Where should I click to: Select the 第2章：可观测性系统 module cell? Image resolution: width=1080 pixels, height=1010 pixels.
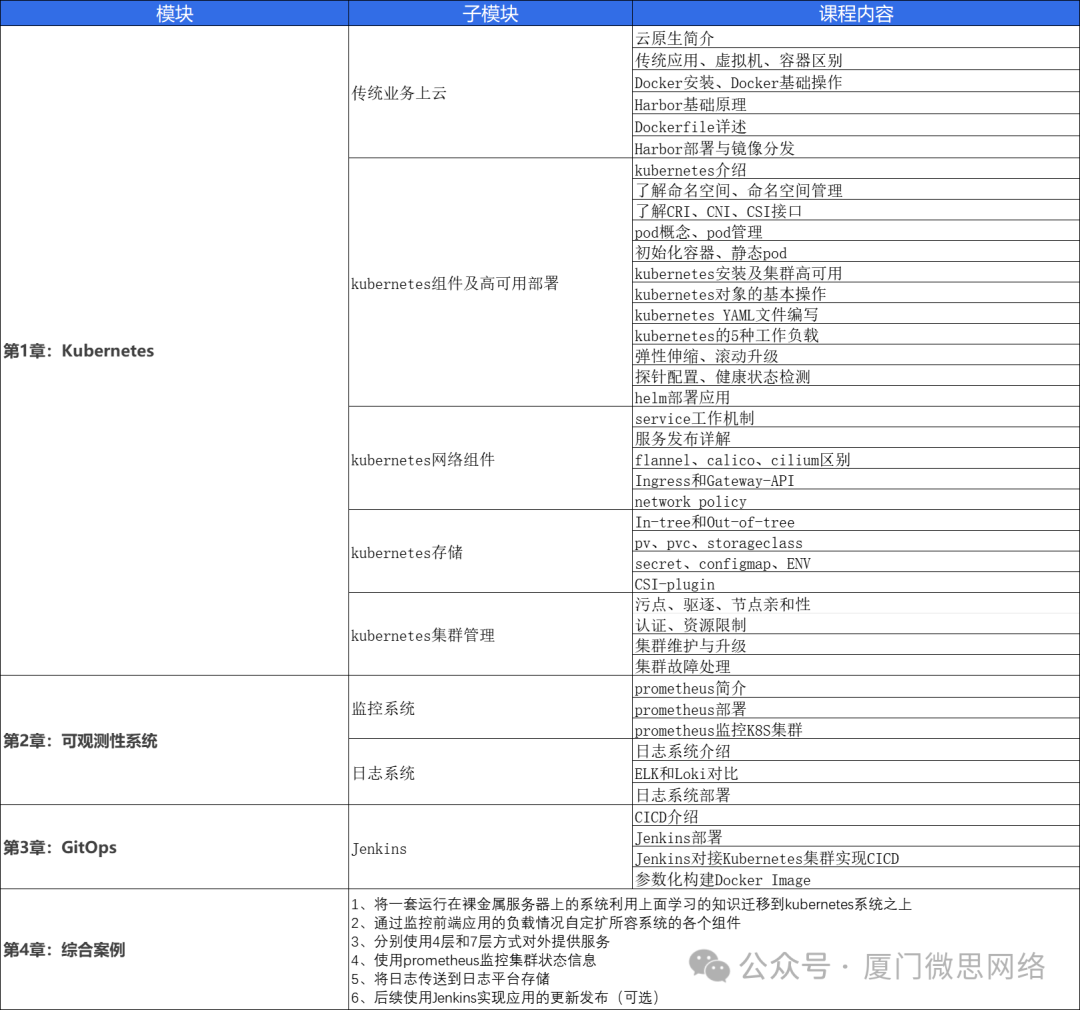(x=174, y=740)
